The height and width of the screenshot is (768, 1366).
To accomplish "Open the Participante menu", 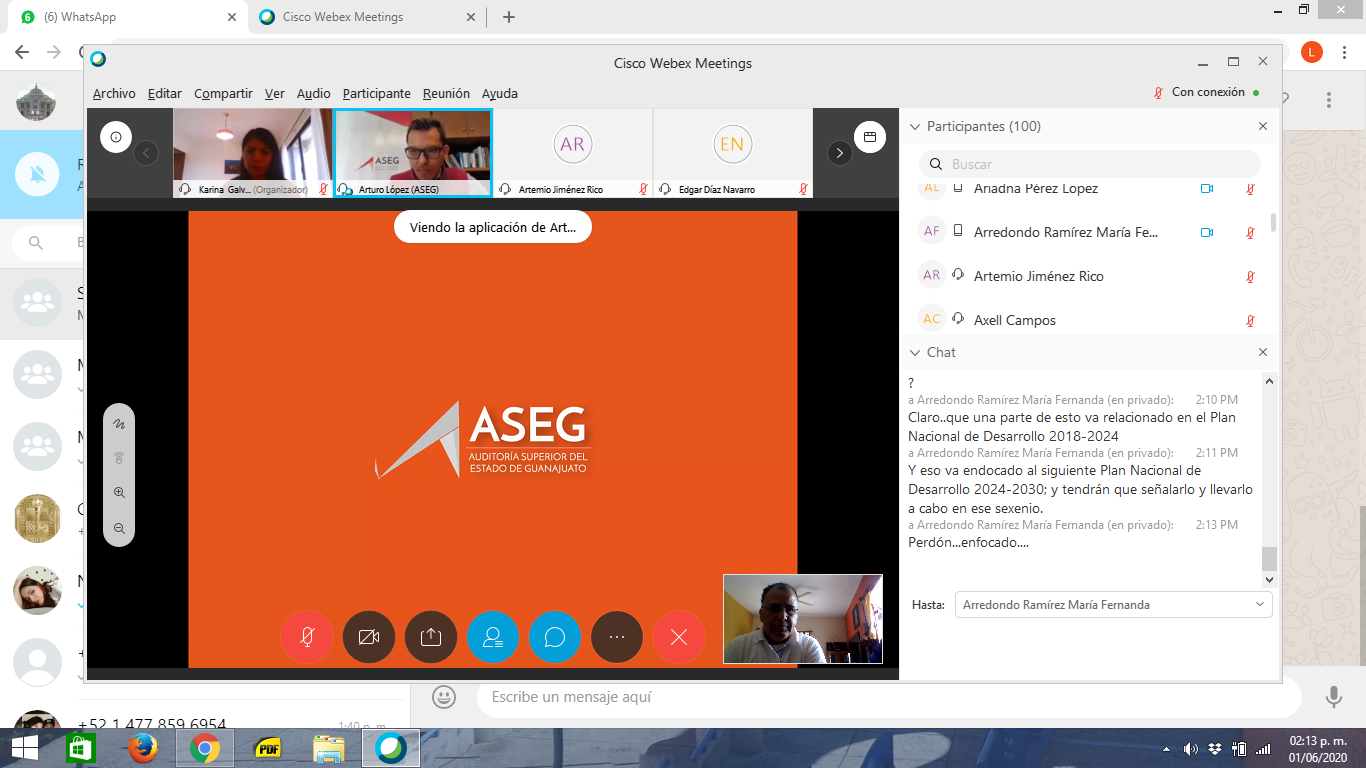I will click(376, 93).
